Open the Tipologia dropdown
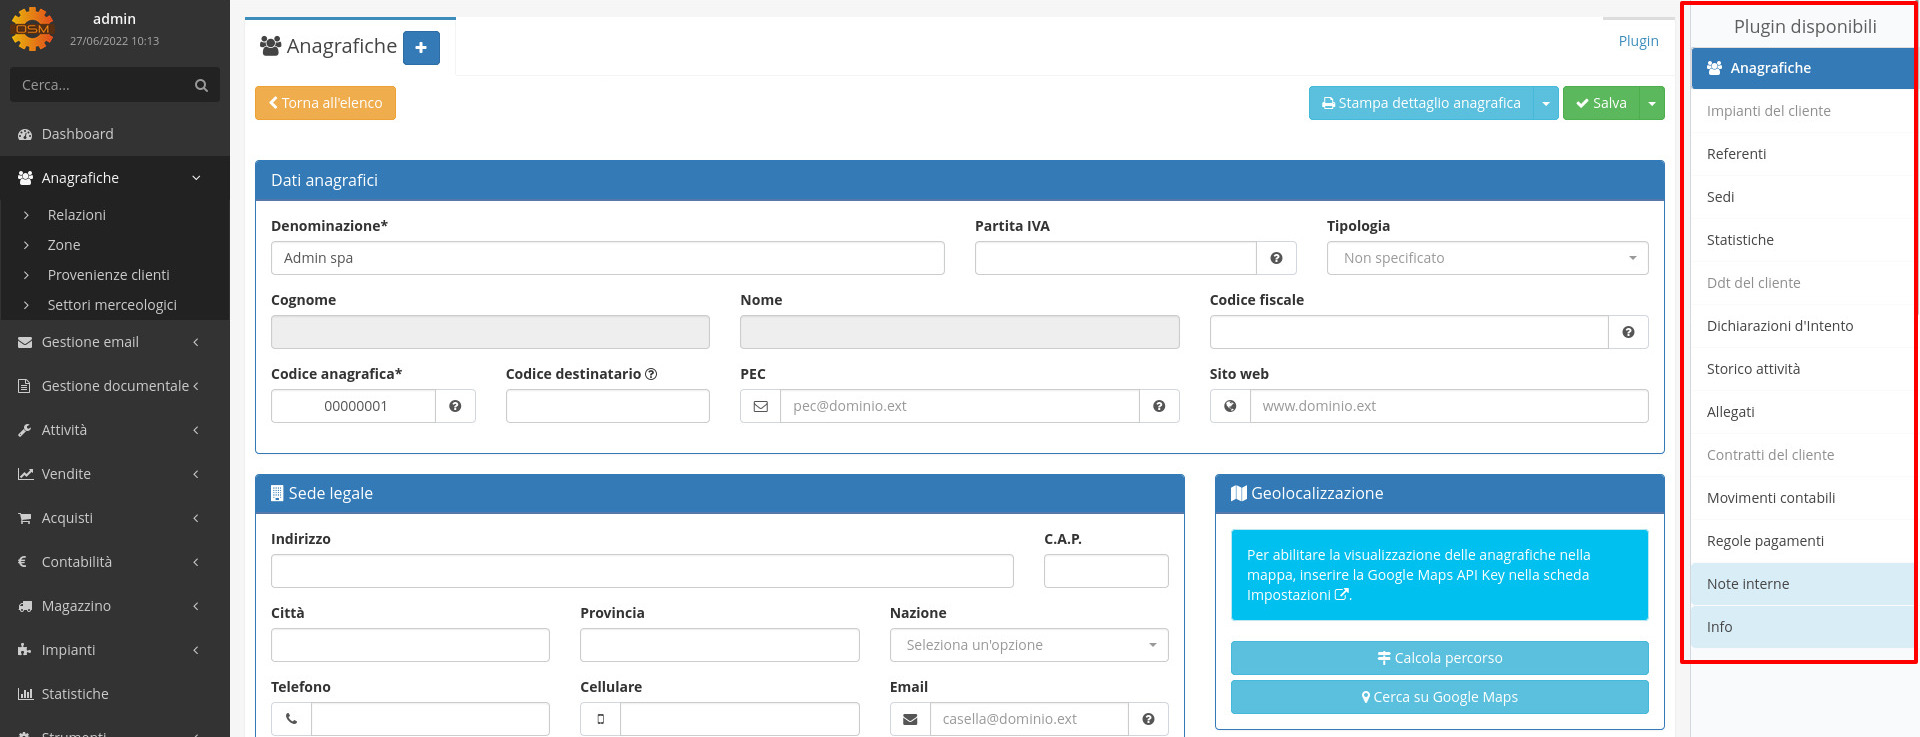The image size is (1920, 737). [x=1487, y=258]
